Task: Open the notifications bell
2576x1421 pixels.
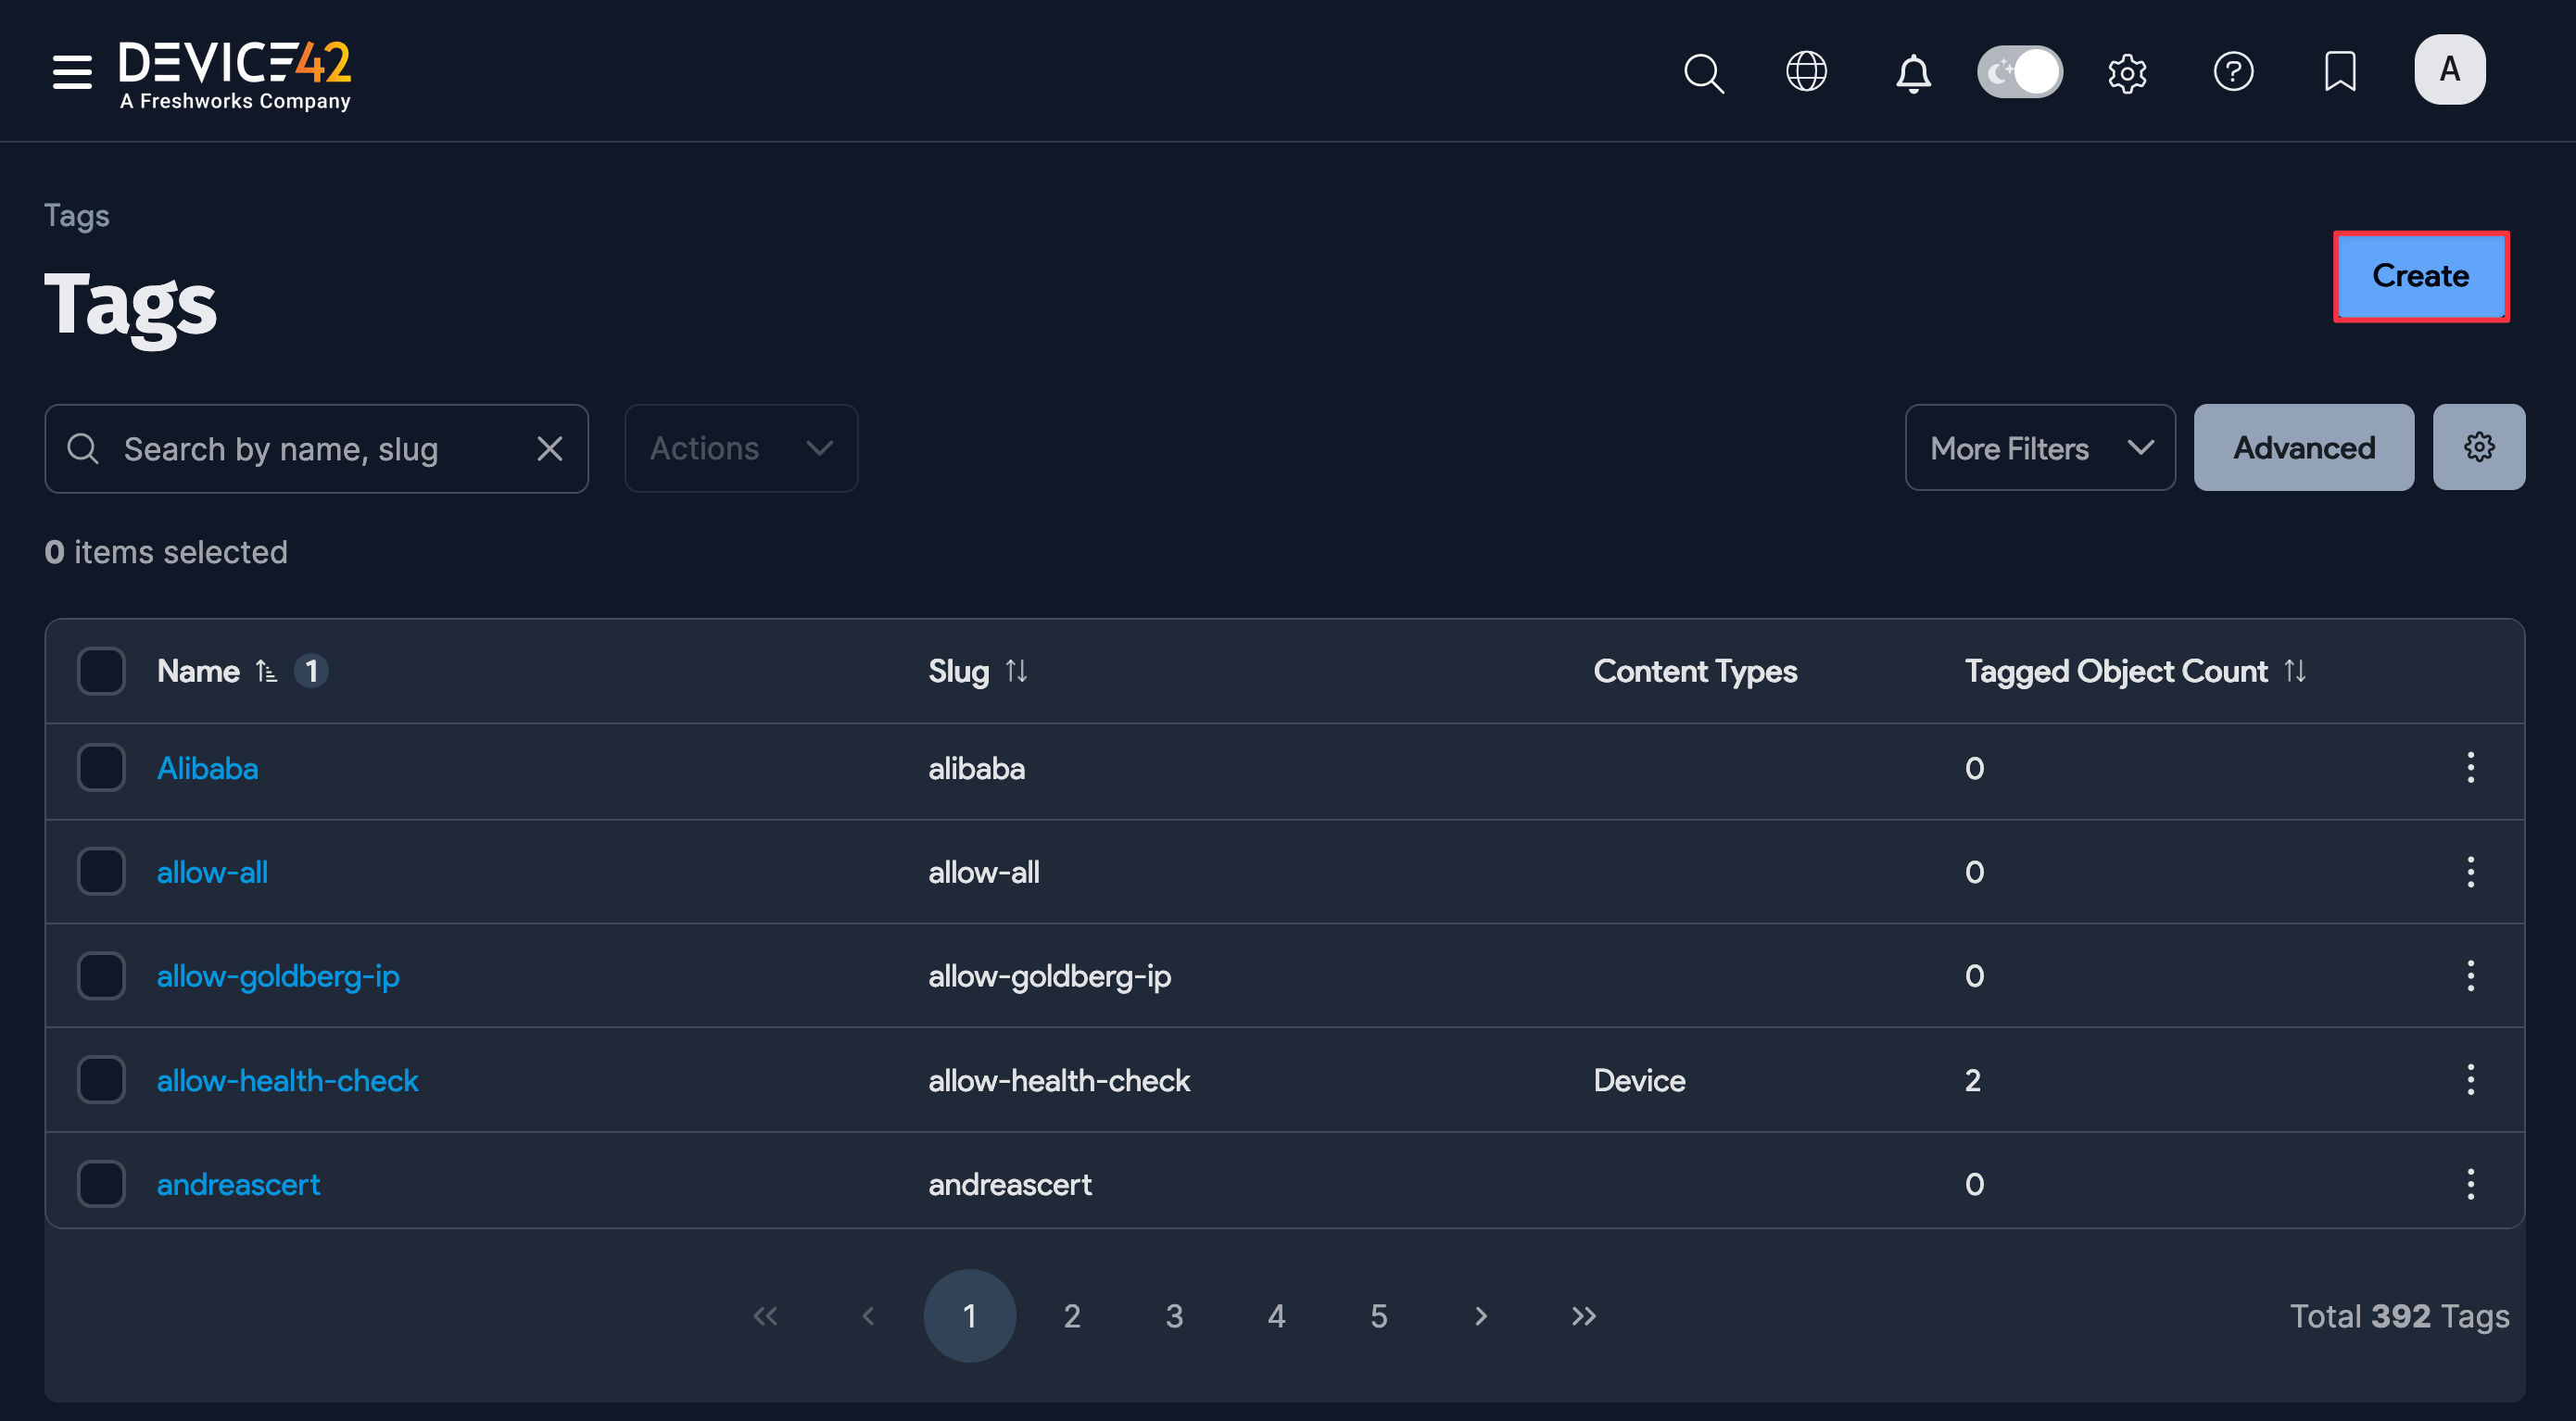Action: click(1912, 72)
